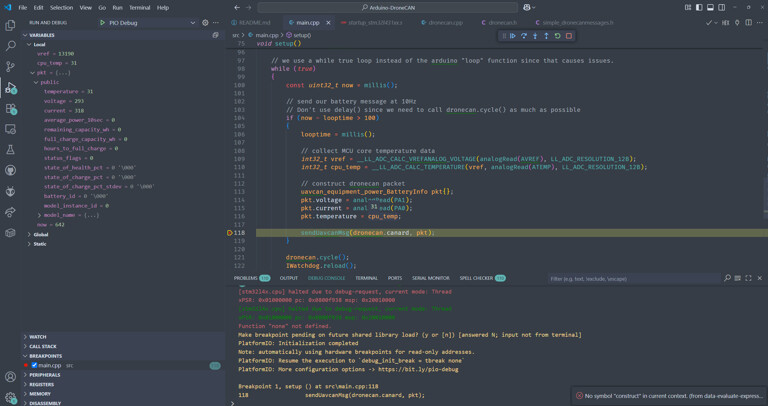768x406 pixels.
Task: Click Step Into in the debug toolbar
Action: point(535,36)
